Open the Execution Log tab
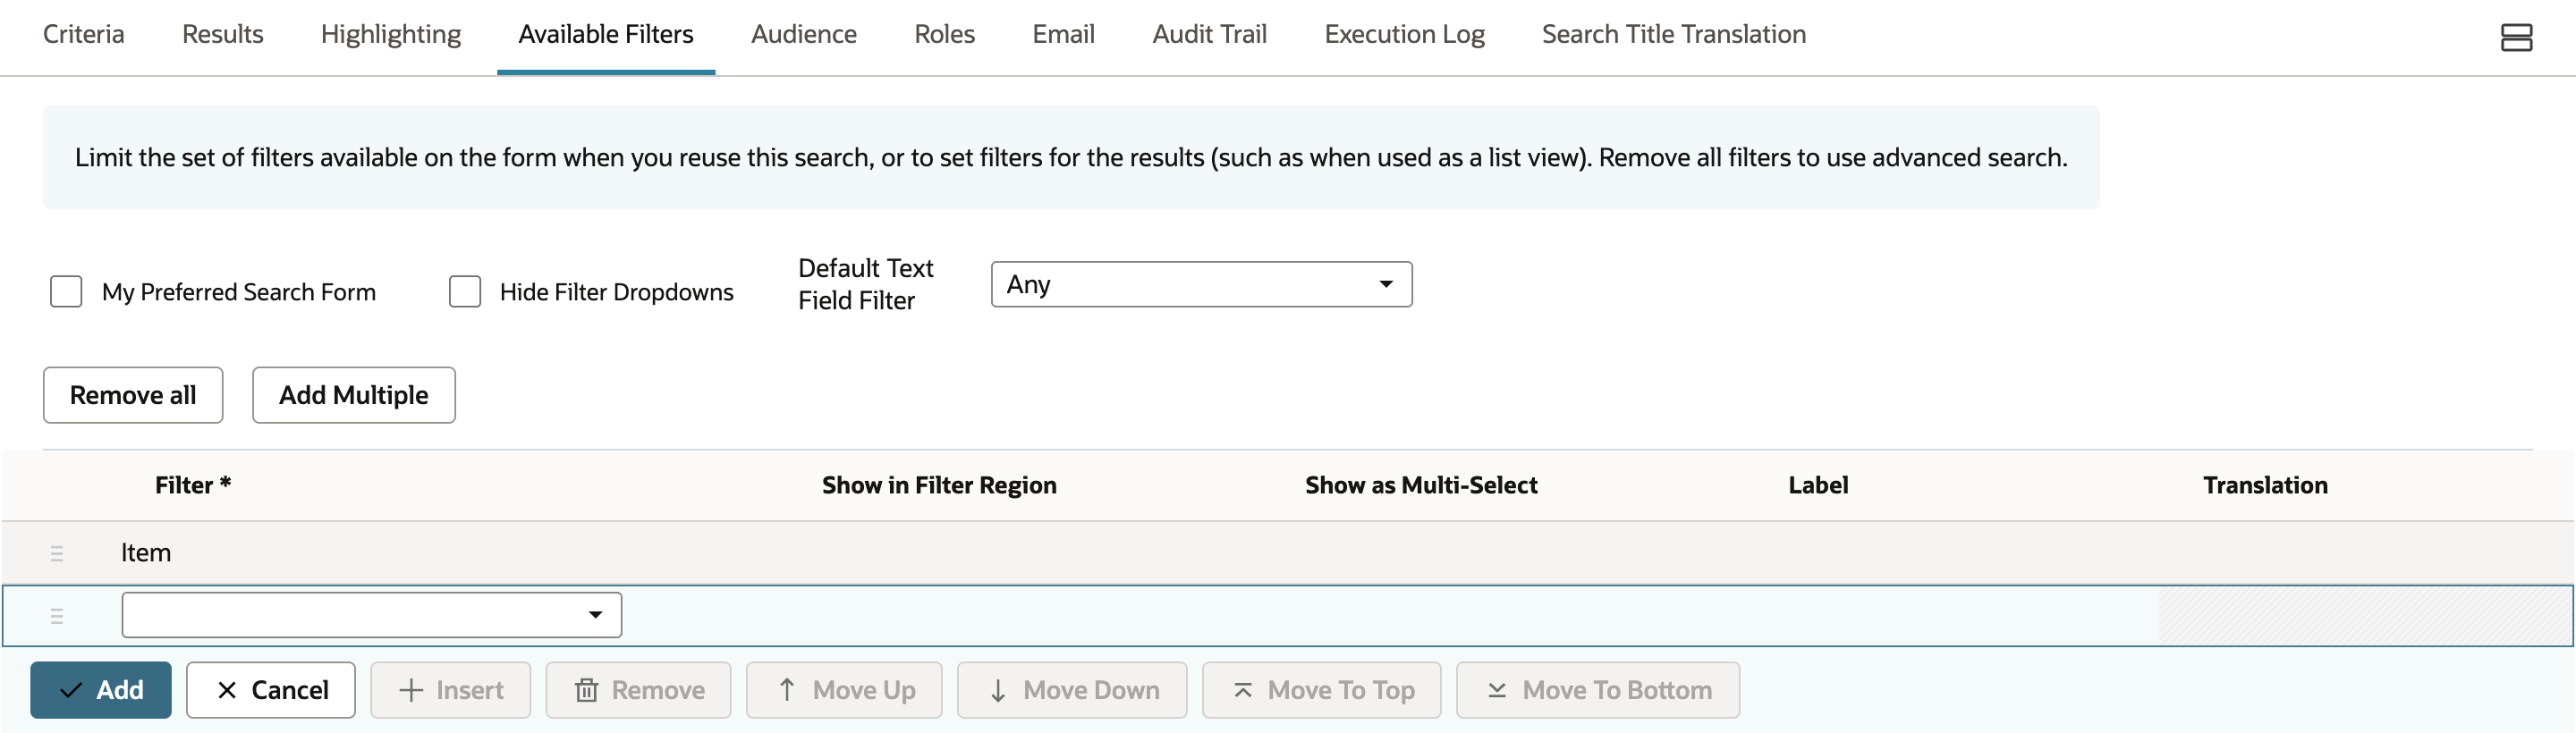The height and width of the screenshot is (733, 2576). coord(1405,34)
